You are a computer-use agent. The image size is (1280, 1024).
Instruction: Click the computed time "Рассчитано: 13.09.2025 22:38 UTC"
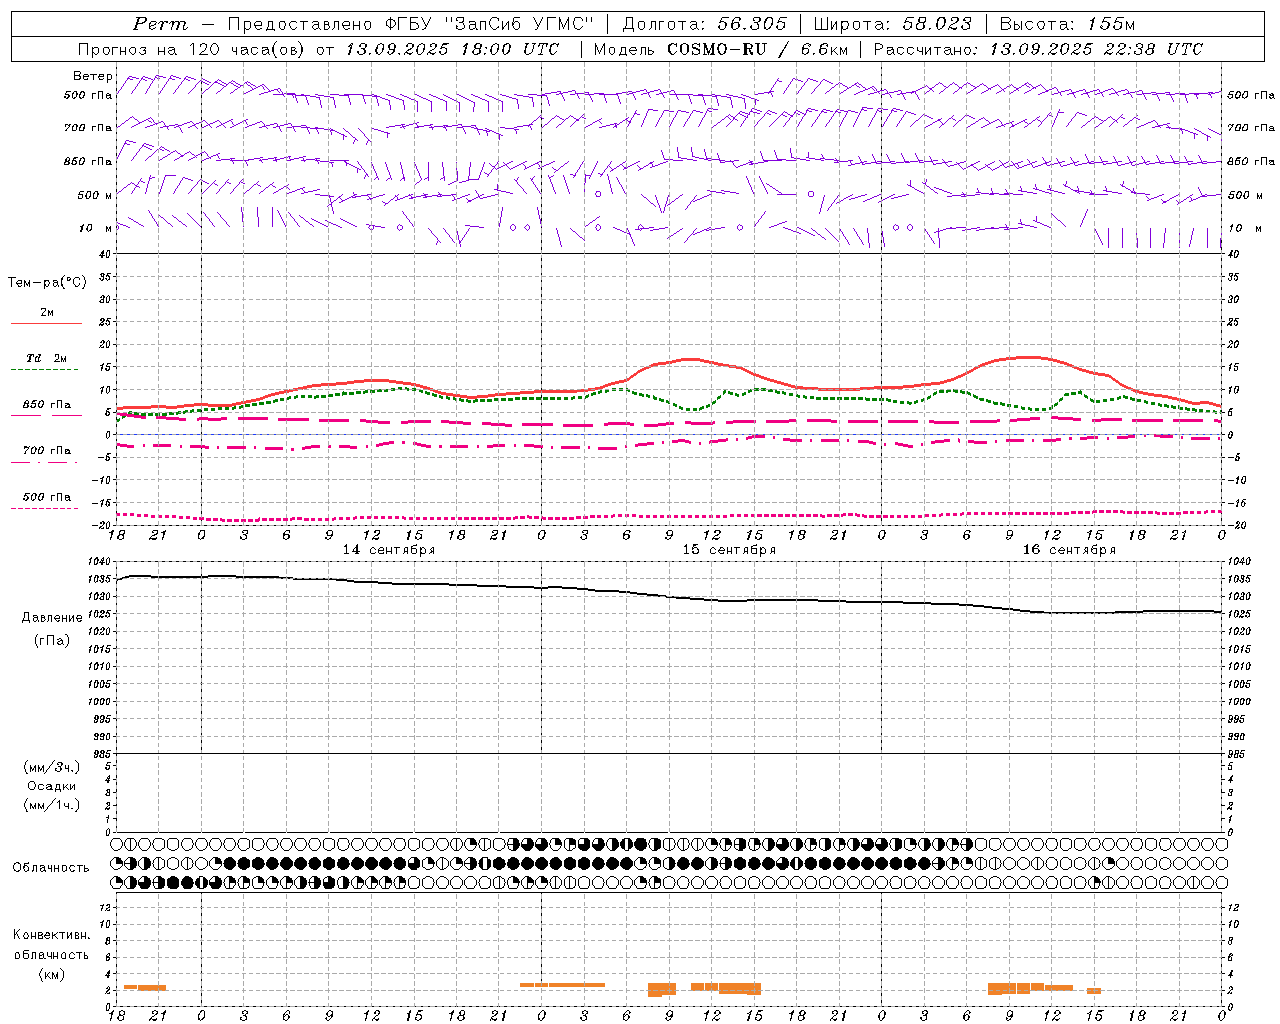(x=1038, y=49)
